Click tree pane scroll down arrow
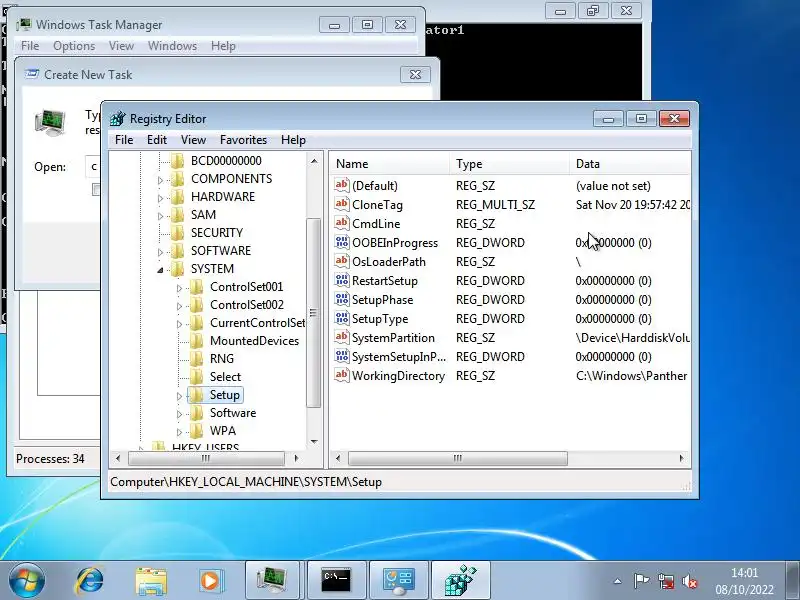Viewport: 800px width, 600px height. tap(314, 441)
